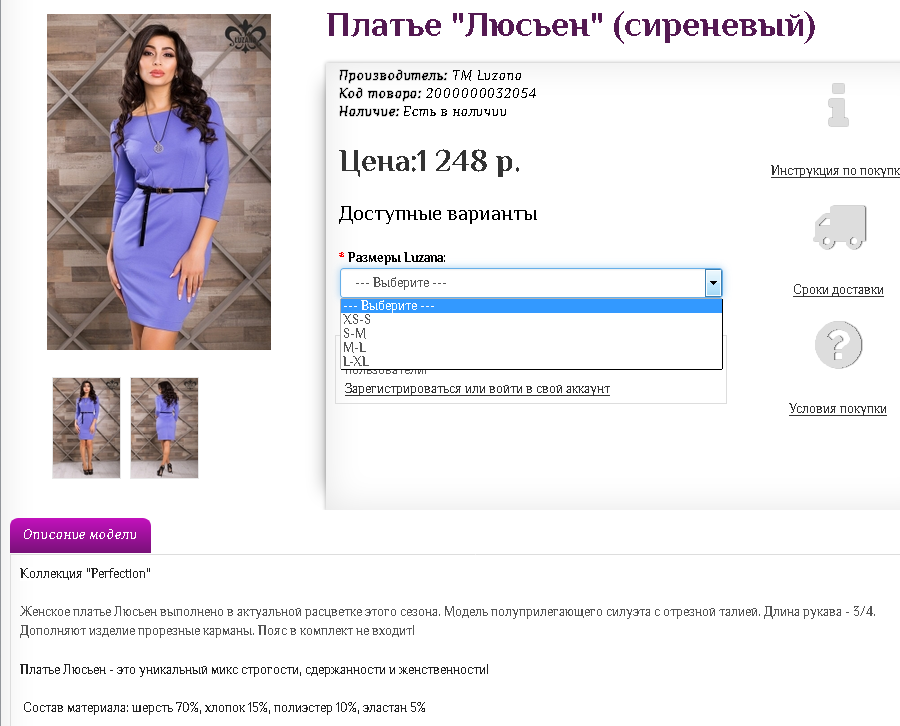View the front full-length dress thumbnail

(x=86, y=428)
